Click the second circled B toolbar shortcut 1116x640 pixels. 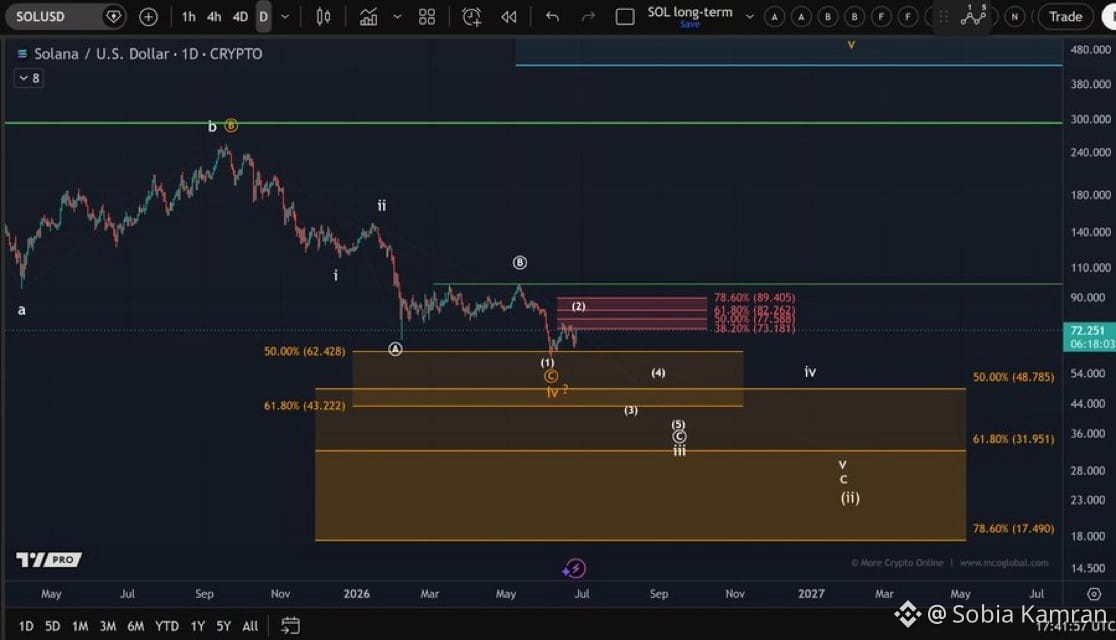[x=854, y=16]
